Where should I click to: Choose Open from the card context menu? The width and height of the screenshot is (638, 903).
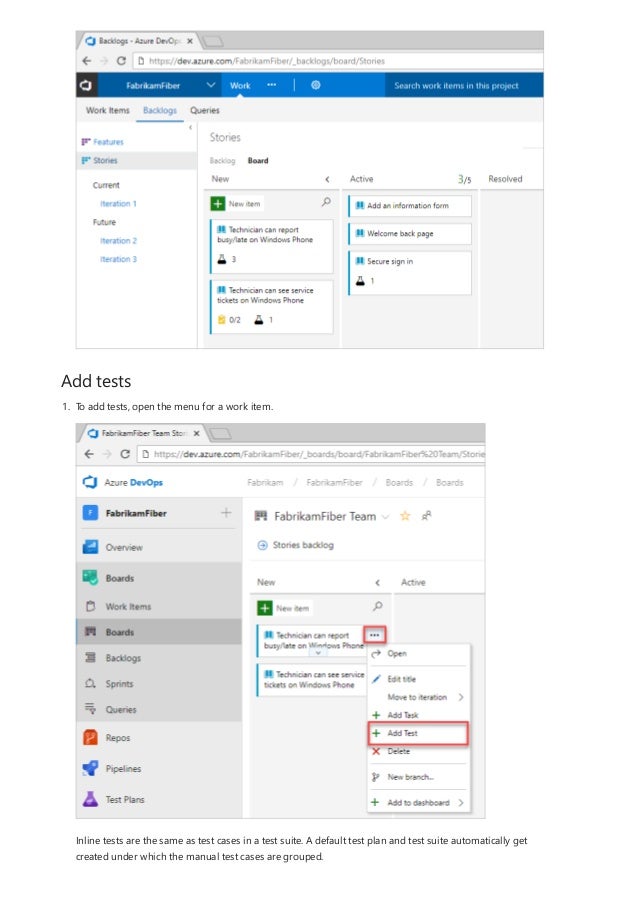click(419, 654)
